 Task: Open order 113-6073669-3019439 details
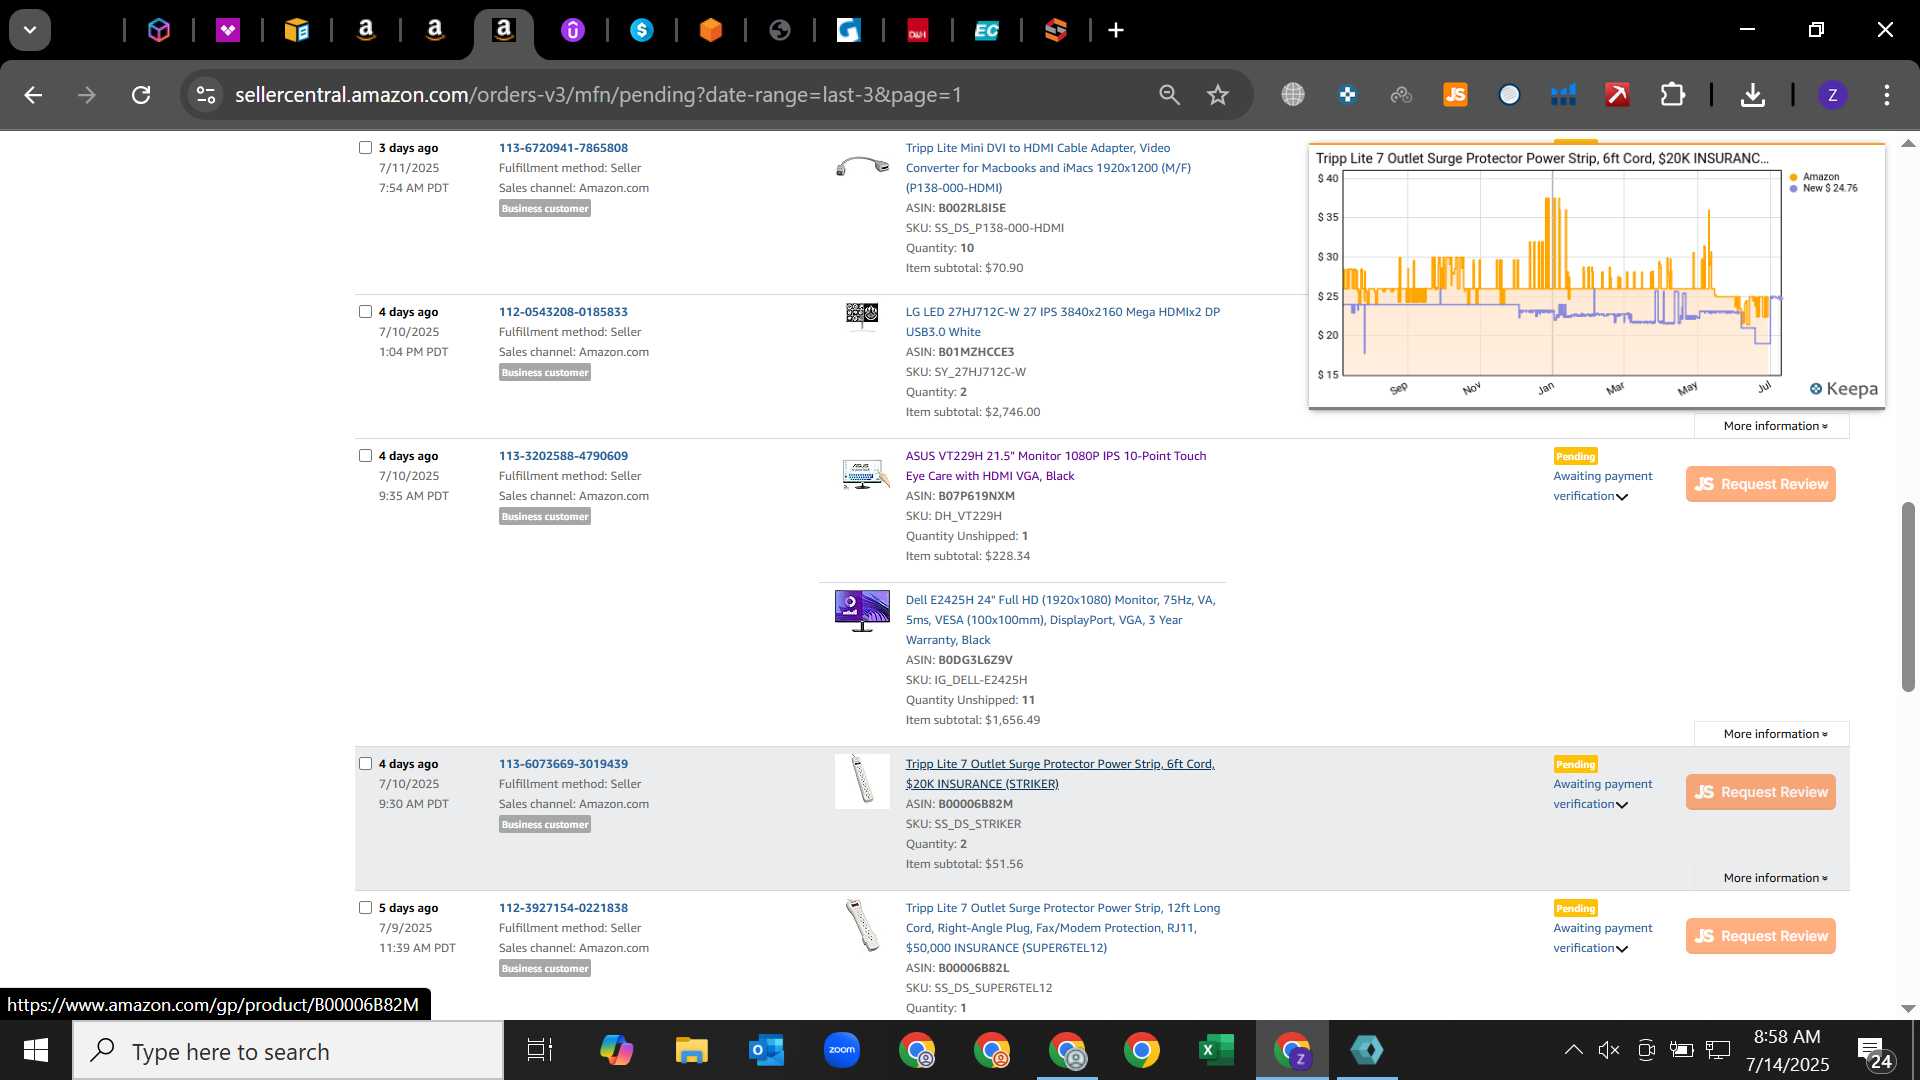coord(563,764)
